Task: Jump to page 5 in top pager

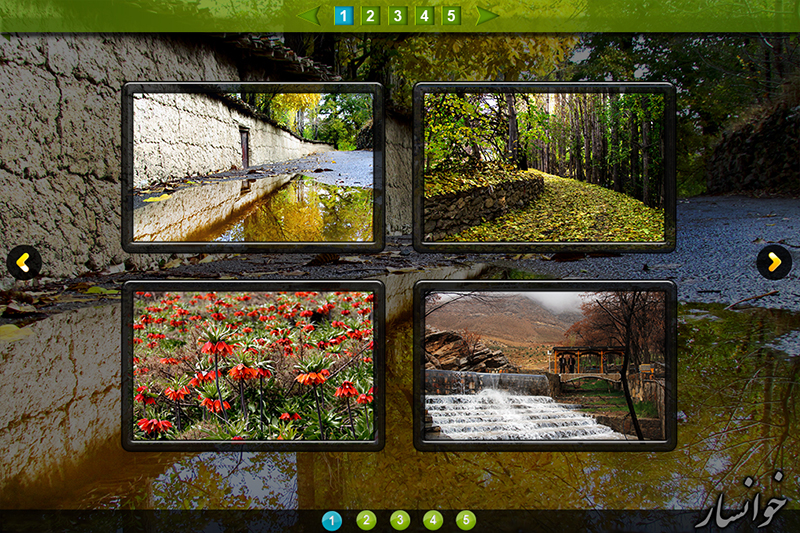Action: (x=451, y=15)
